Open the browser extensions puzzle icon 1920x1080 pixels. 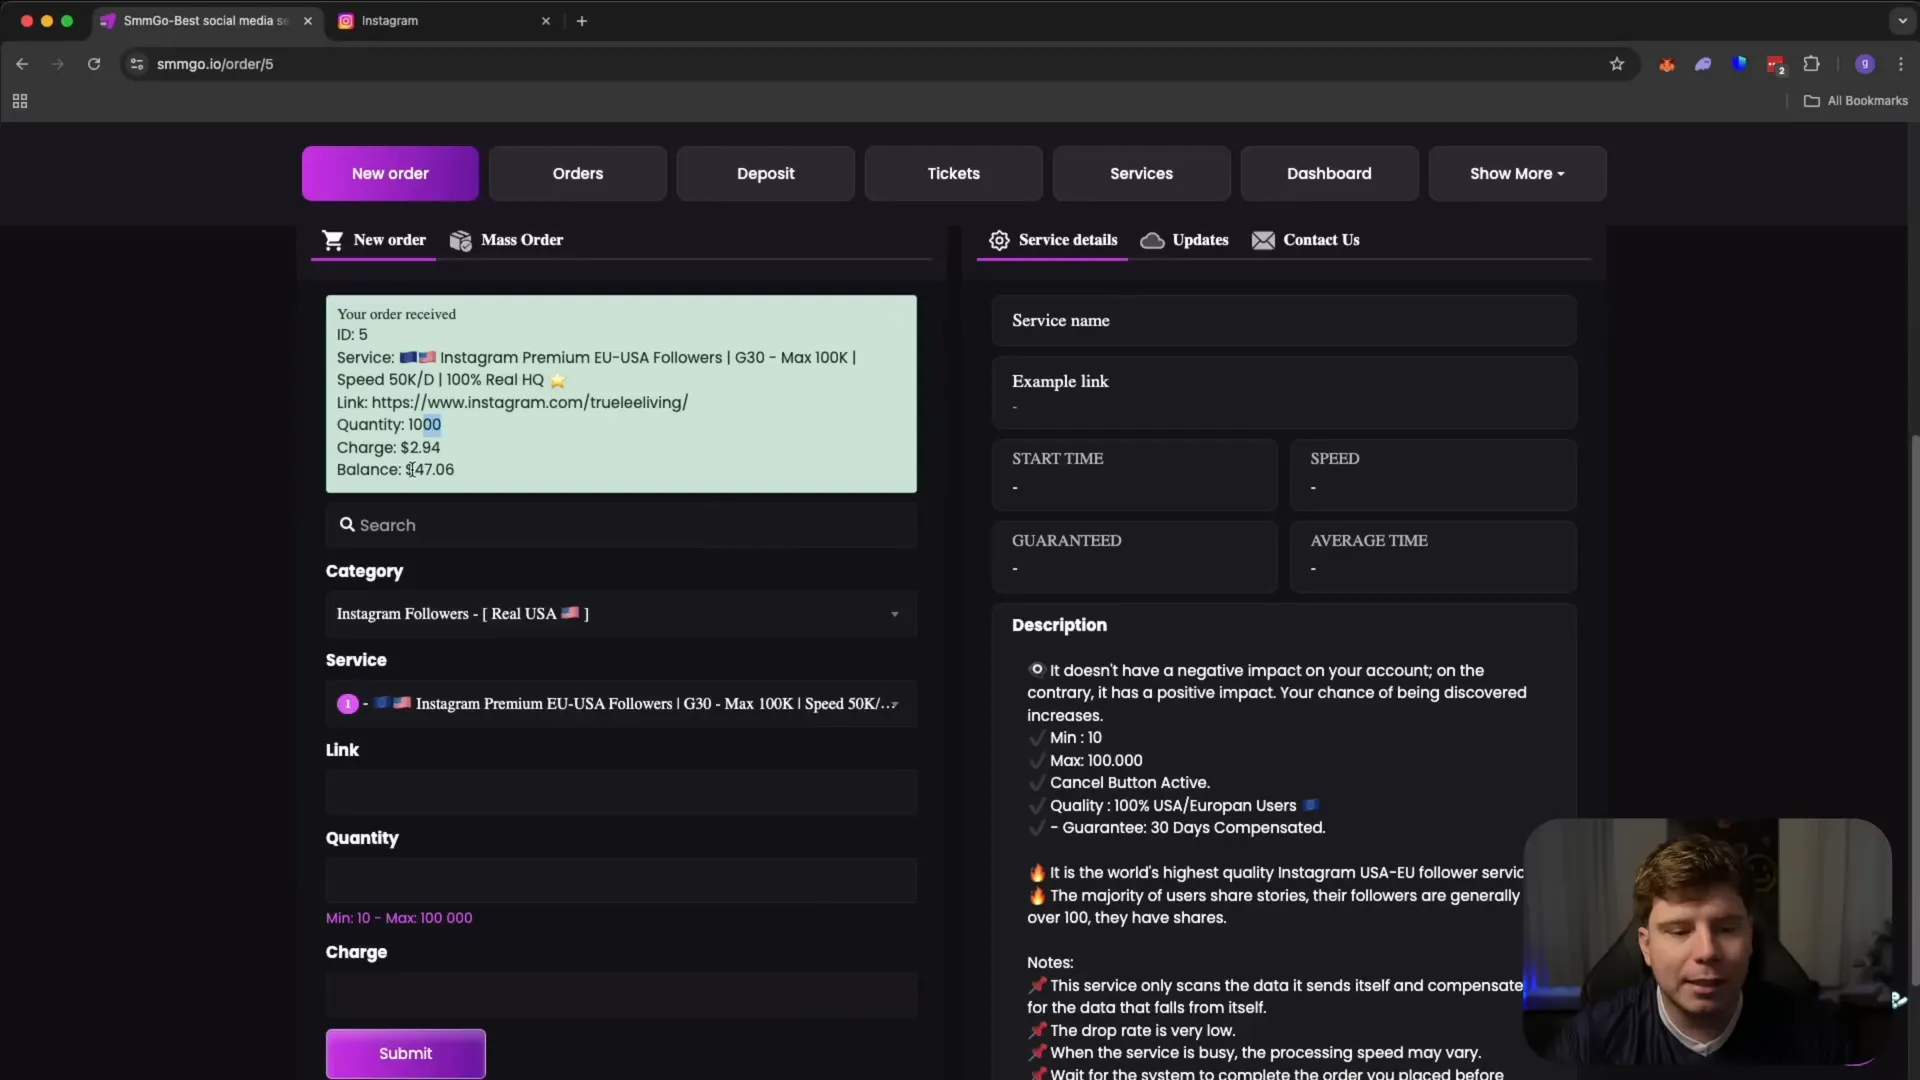1811,64
